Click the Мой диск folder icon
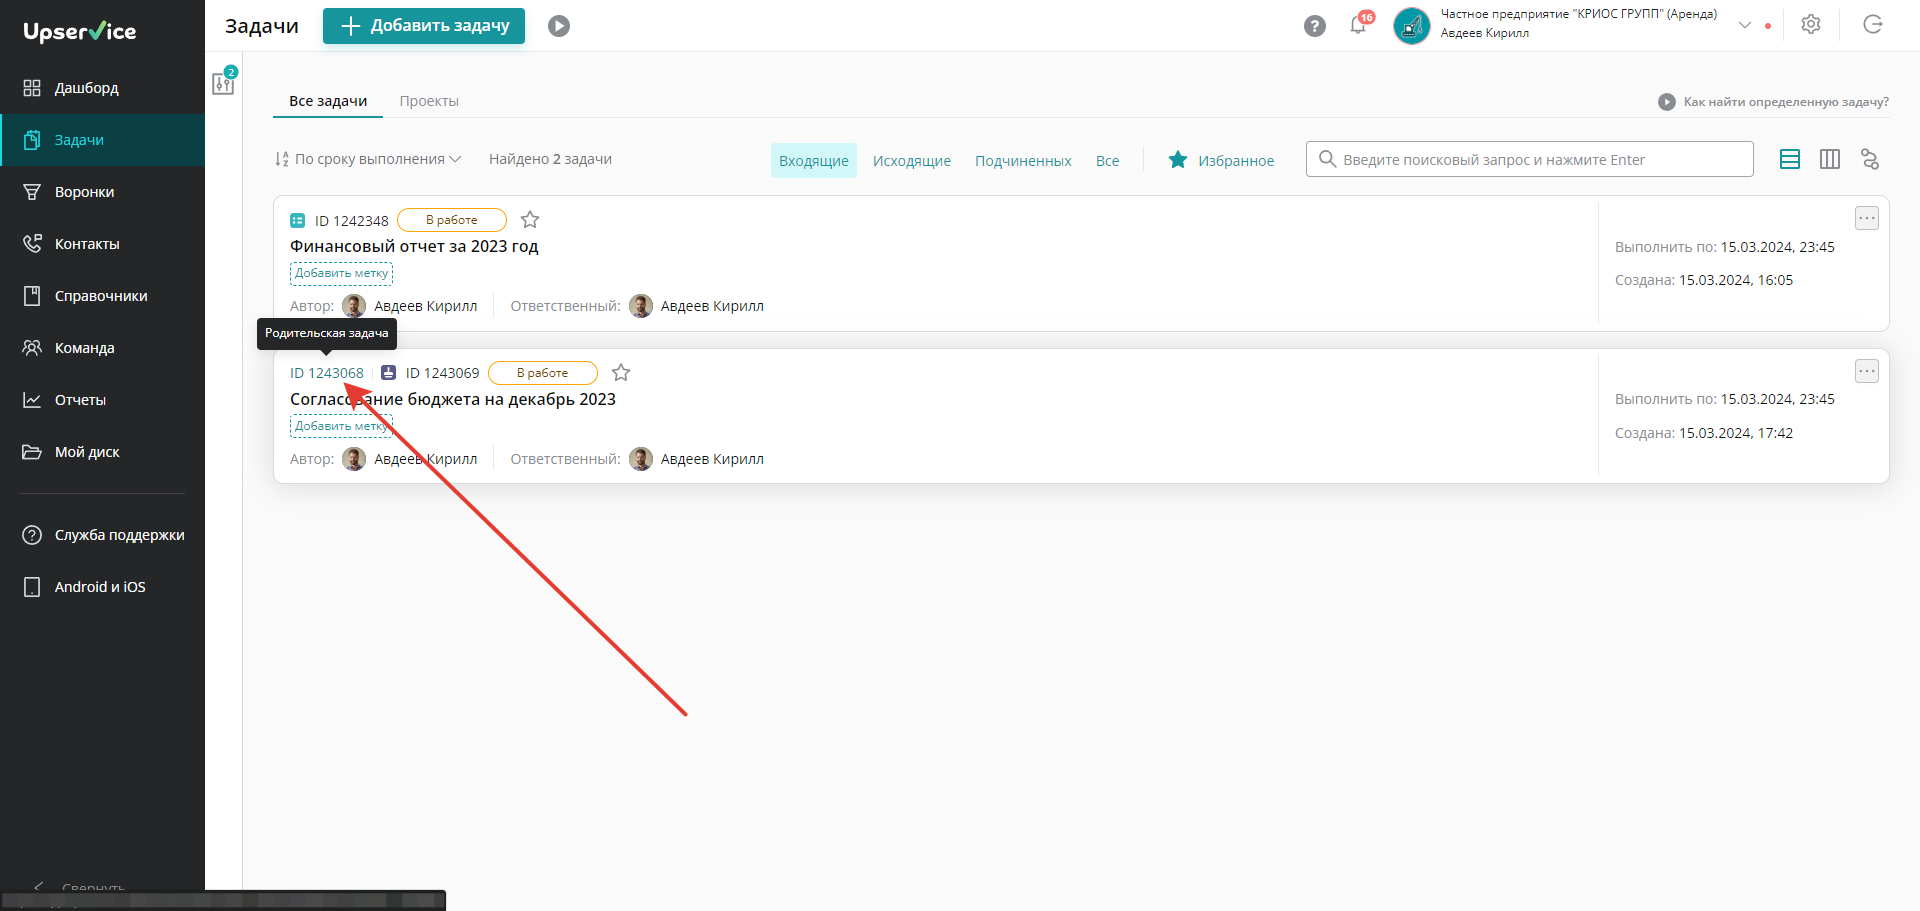The height and width of the screenshot is (911, 1920). [x=32, y=452]
